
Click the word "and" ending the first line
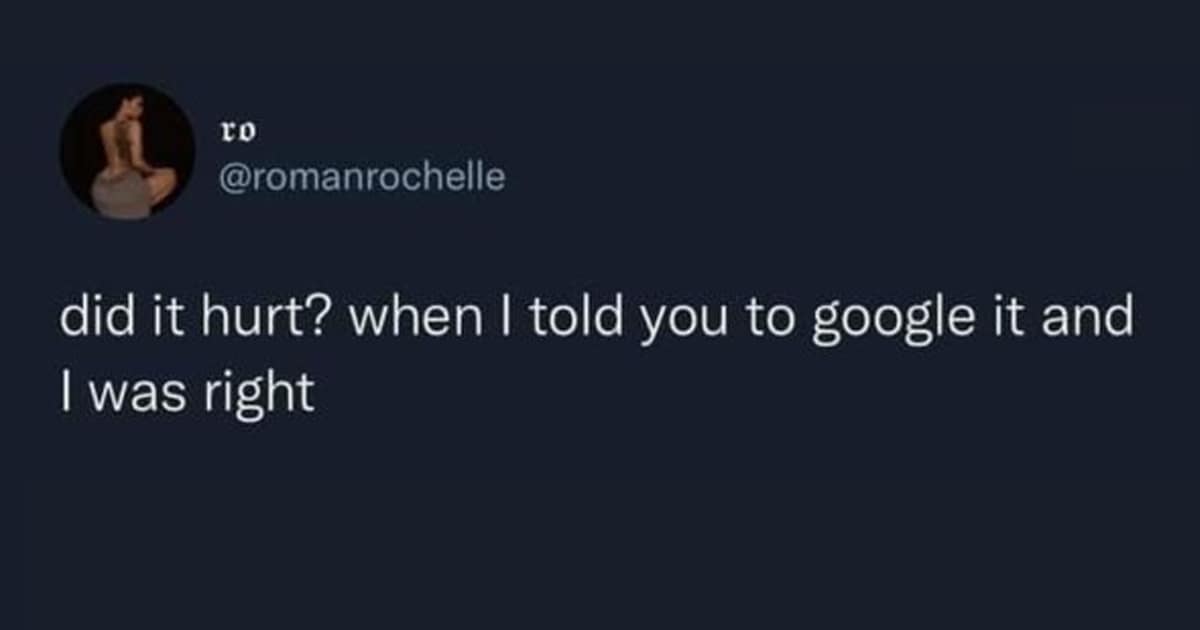1088,320
